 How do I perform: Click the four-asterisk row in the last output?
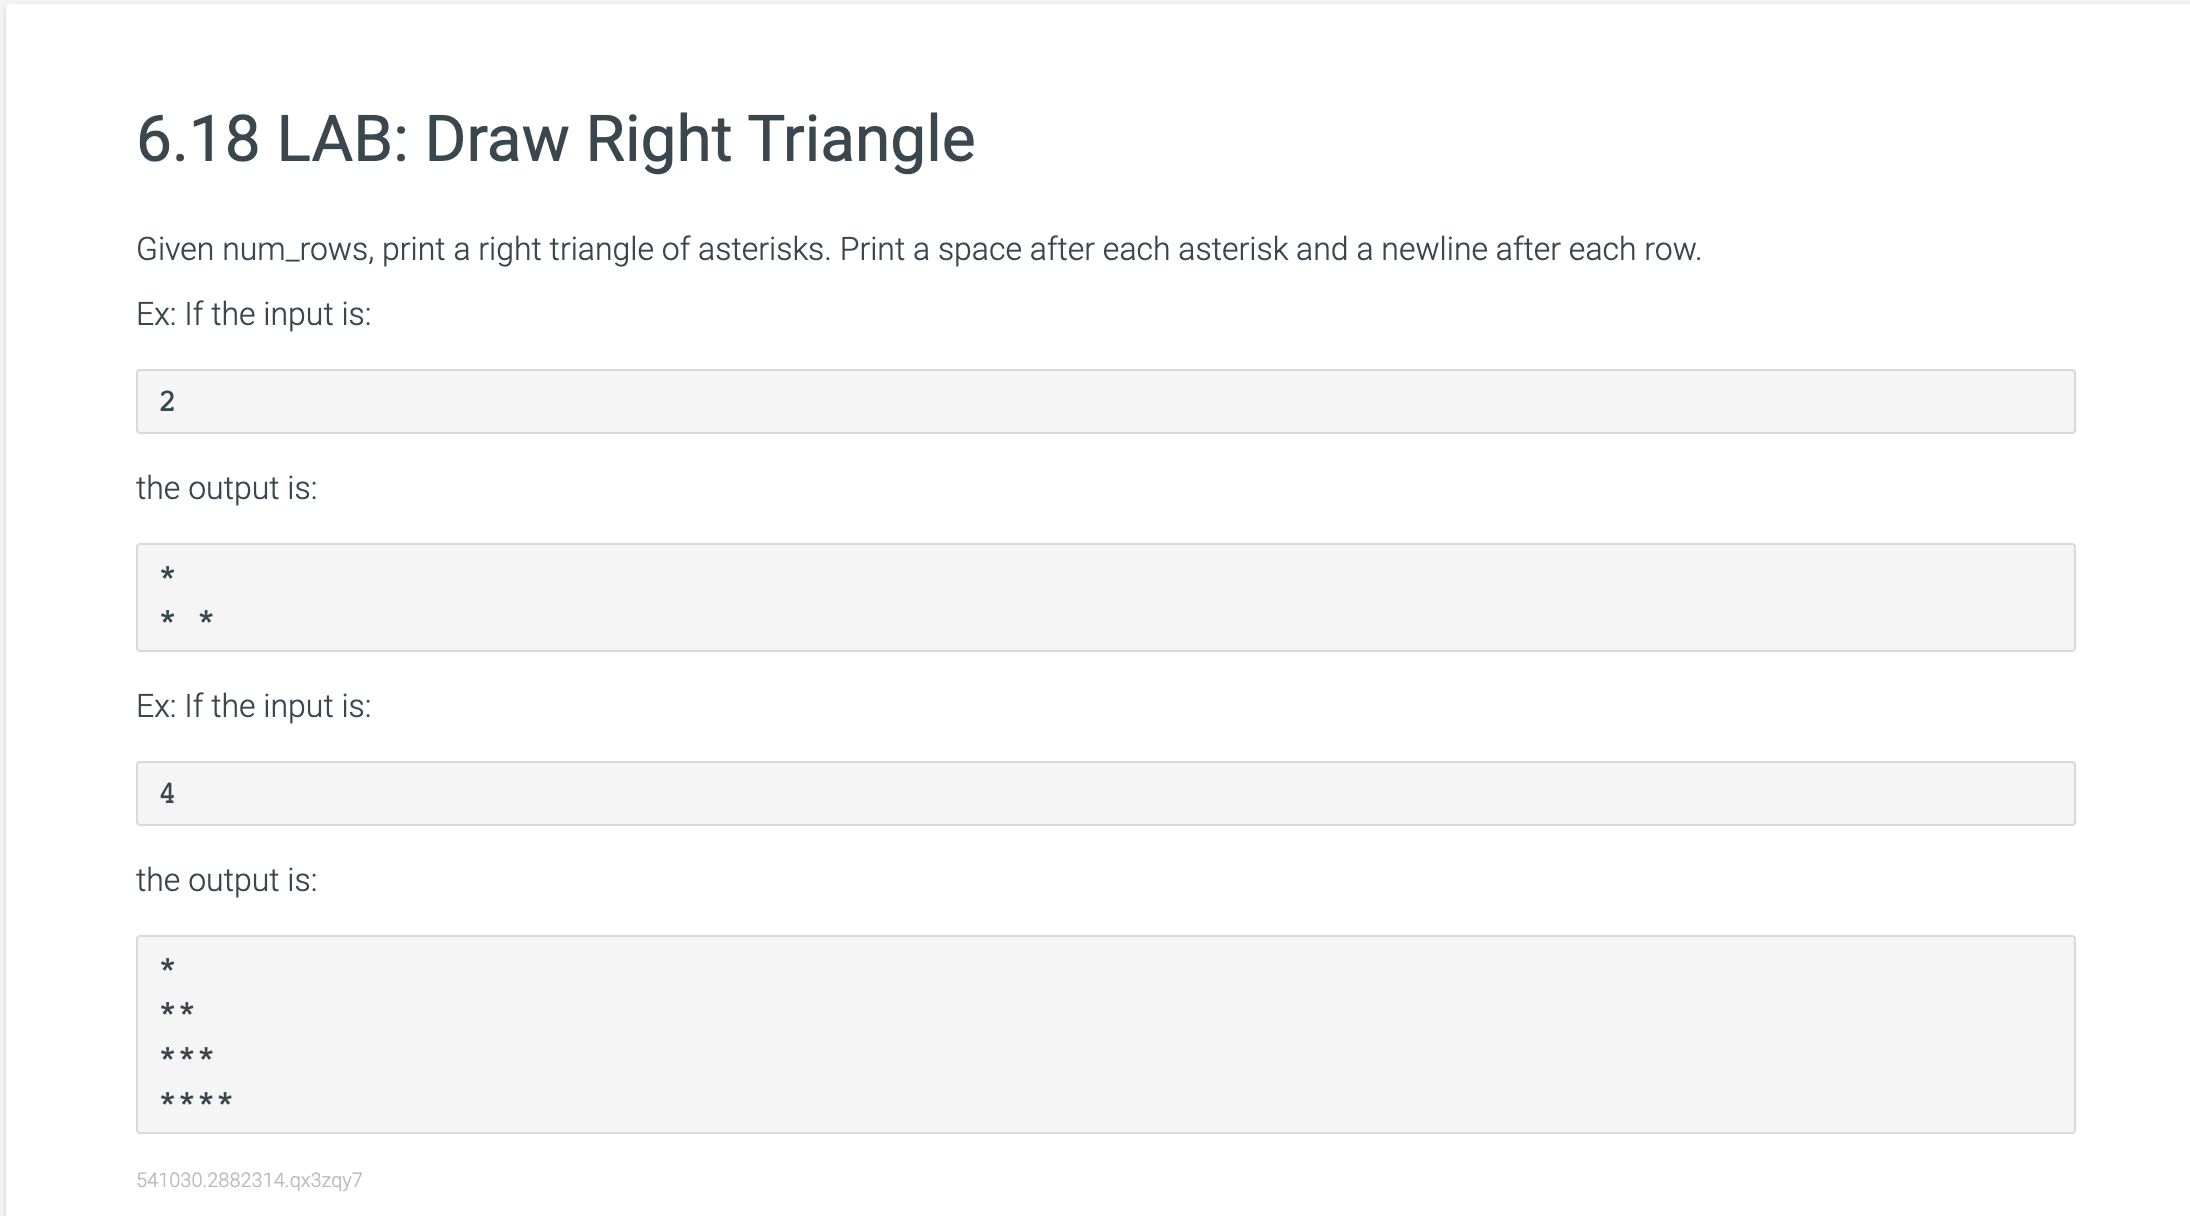(196, 1101)
